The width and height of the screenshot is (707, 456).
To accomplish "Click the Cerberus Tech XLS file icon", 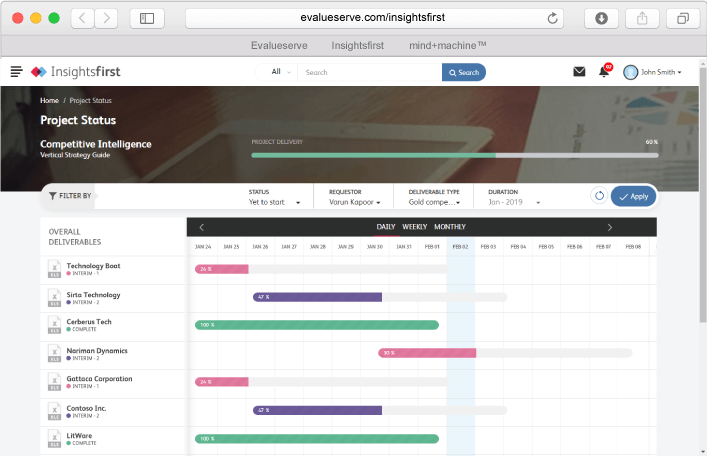I will 55,325.
